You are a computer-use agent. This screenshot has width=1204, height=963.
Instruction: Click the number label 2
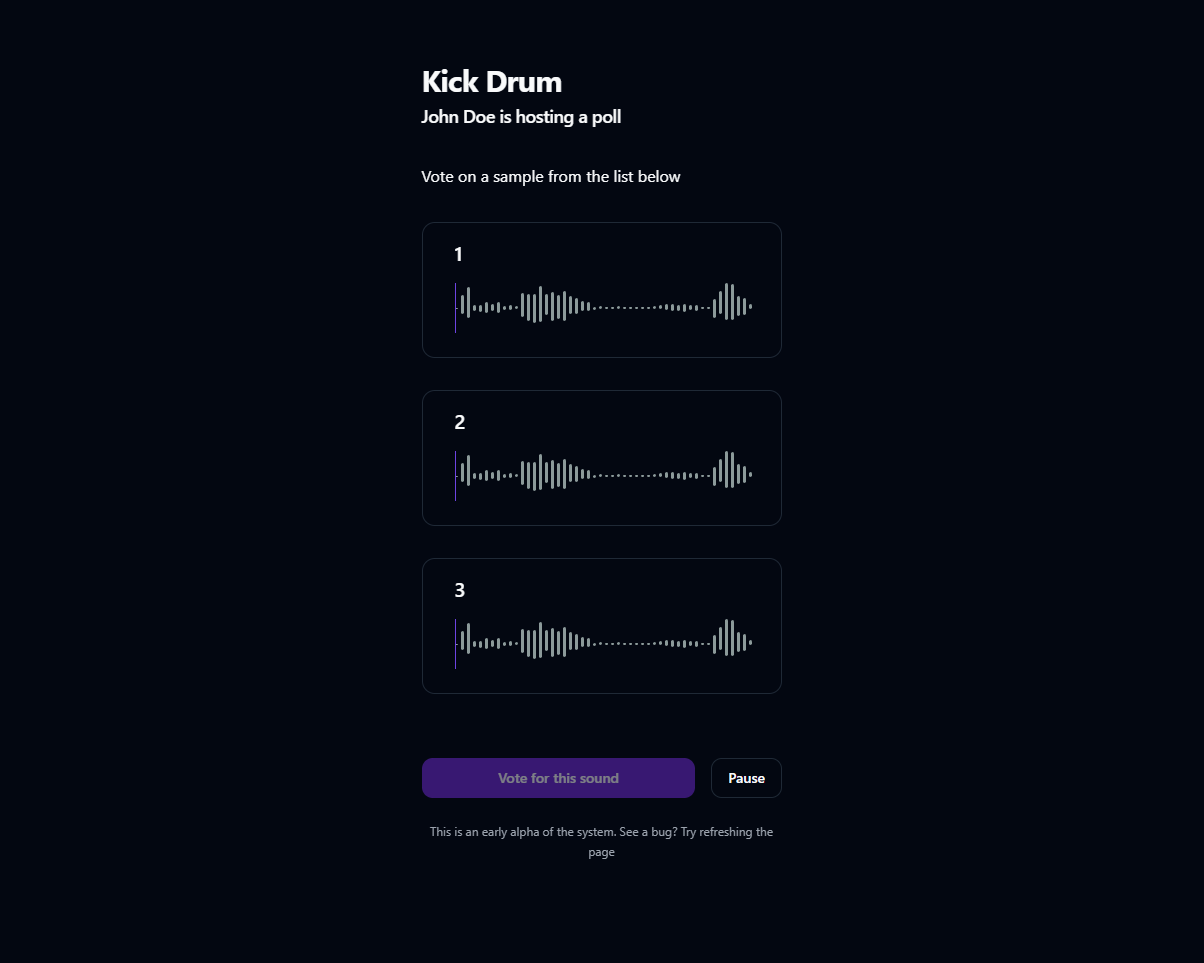459,422
